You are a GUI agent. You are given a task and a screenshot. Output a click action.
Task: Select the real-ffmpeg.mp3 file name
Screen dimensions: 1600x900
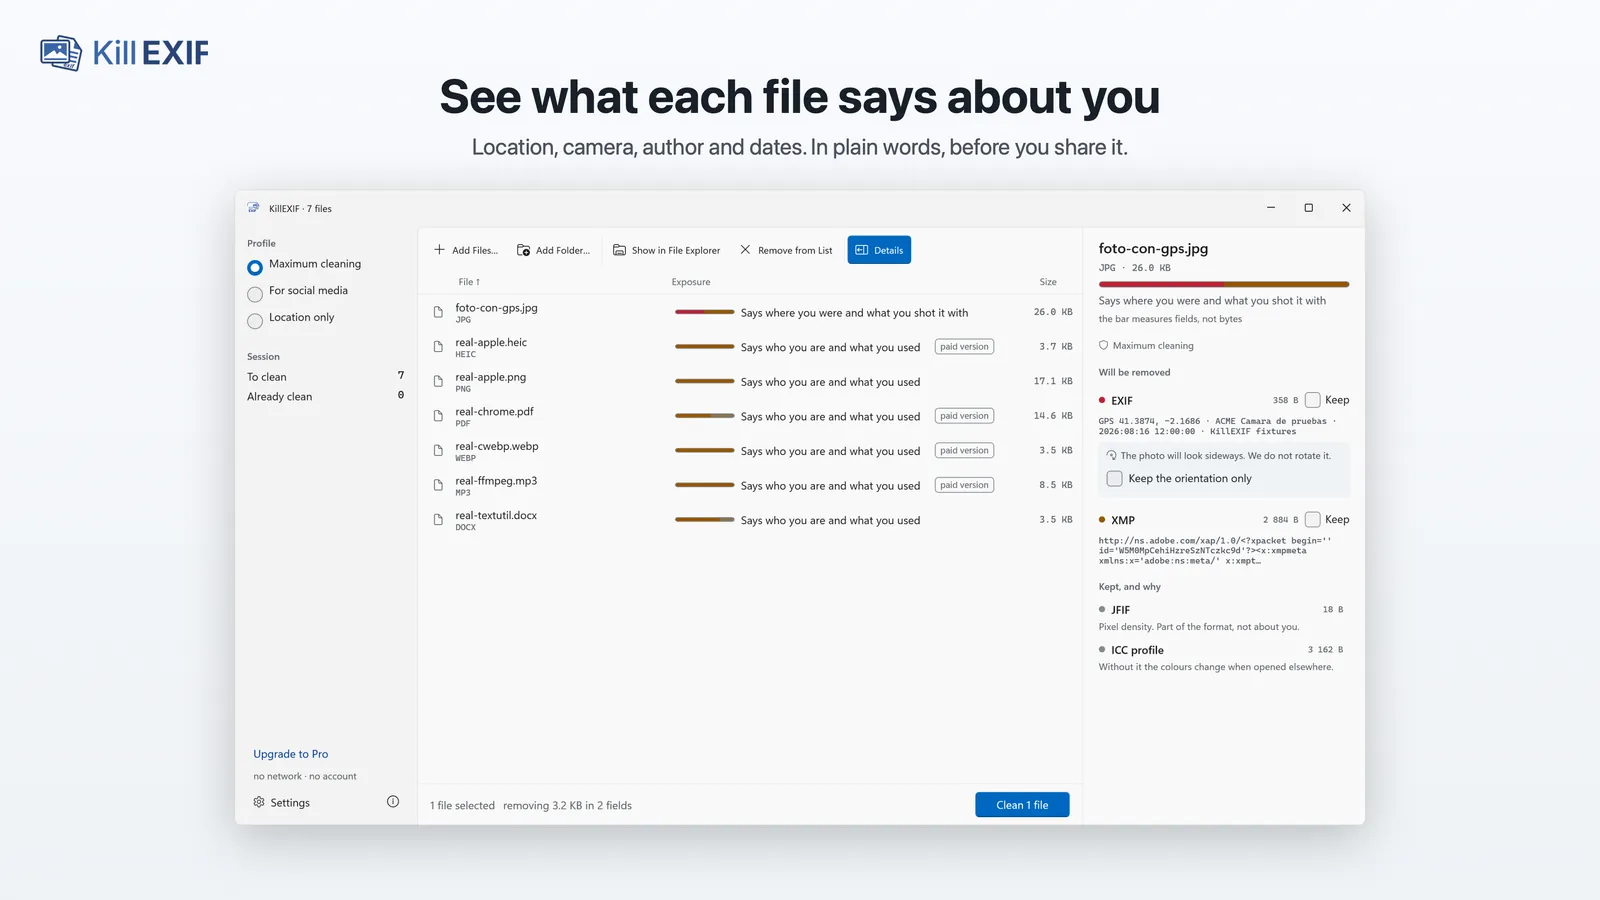coord(496,481)
